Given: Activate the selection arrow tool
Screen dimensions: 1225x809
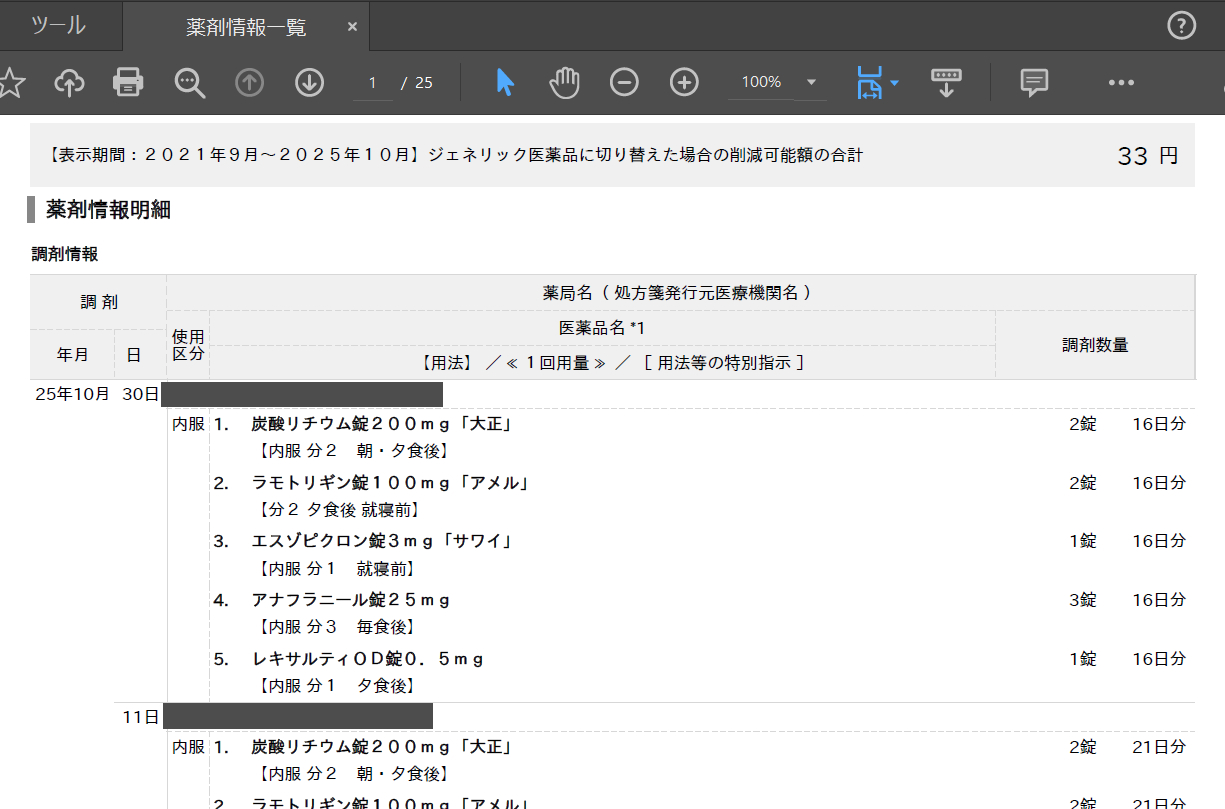Looking at the screenshot, I should (505, 83).
